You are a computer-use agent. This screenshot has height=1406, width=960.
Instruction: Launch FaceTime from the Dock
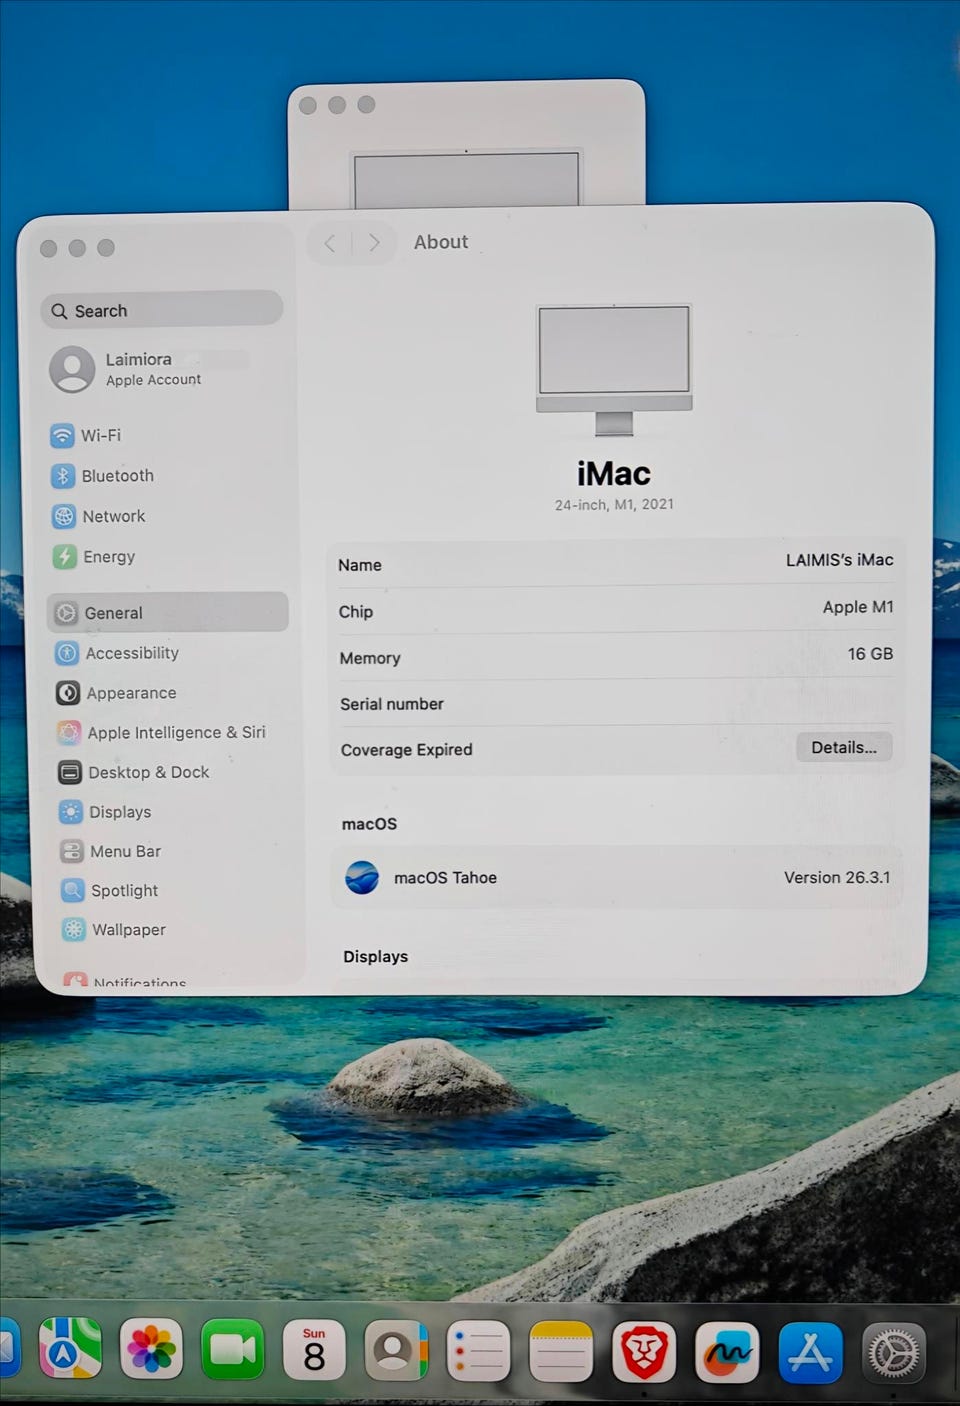pos(232,1349)
